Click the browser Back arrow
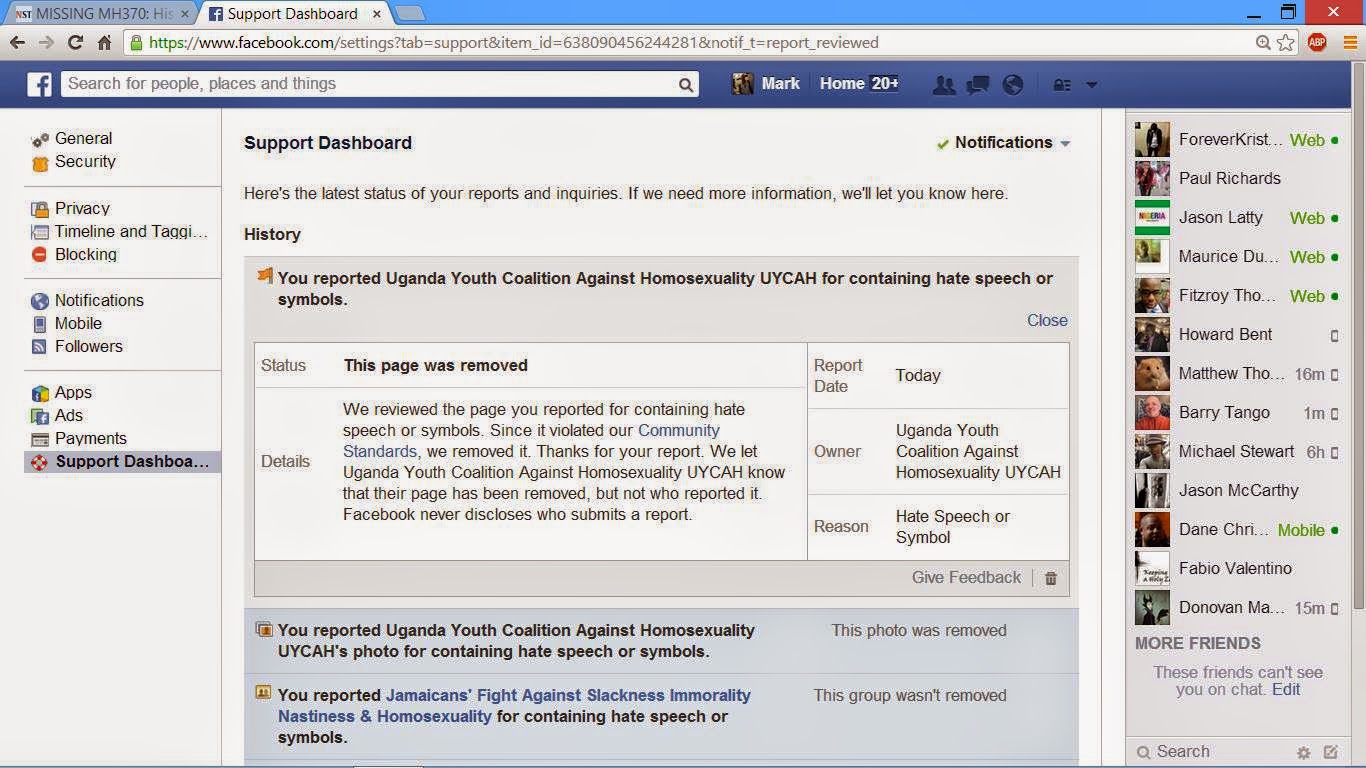This screenshot has width=1366, height=768. coord(18,43)
